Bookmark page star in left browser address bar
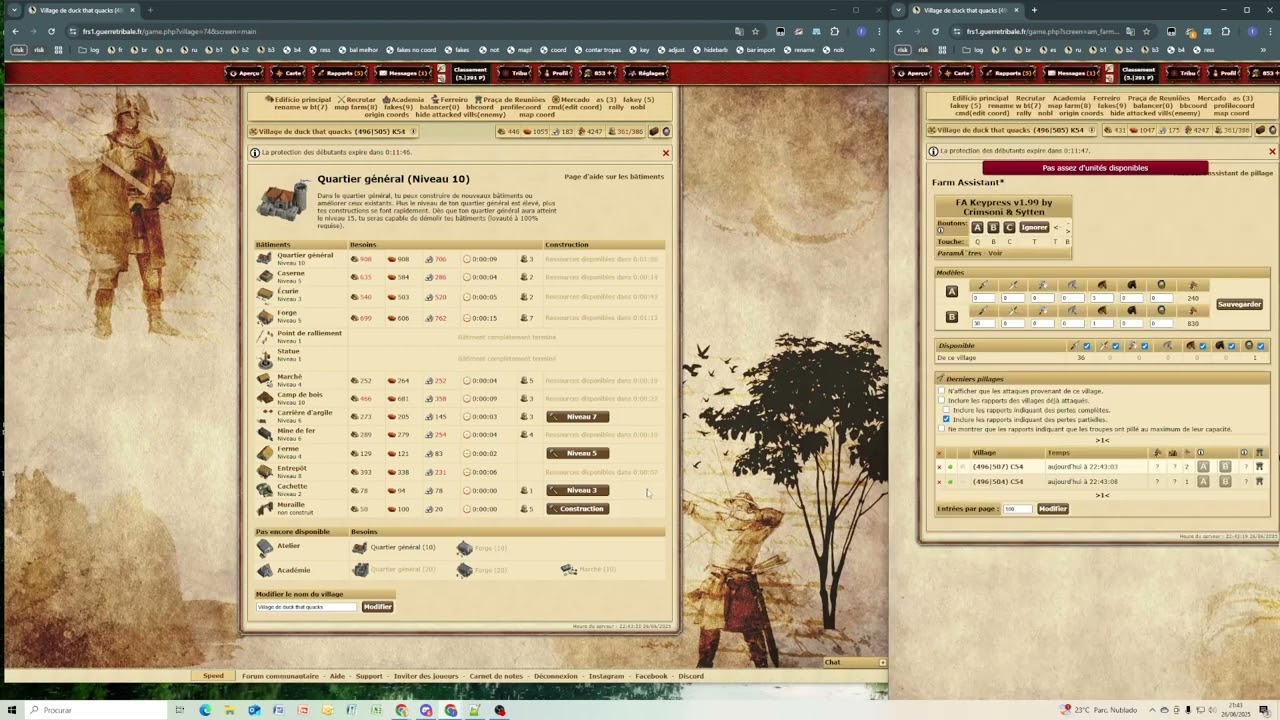The image size is (1280, 720). point(755,31)
